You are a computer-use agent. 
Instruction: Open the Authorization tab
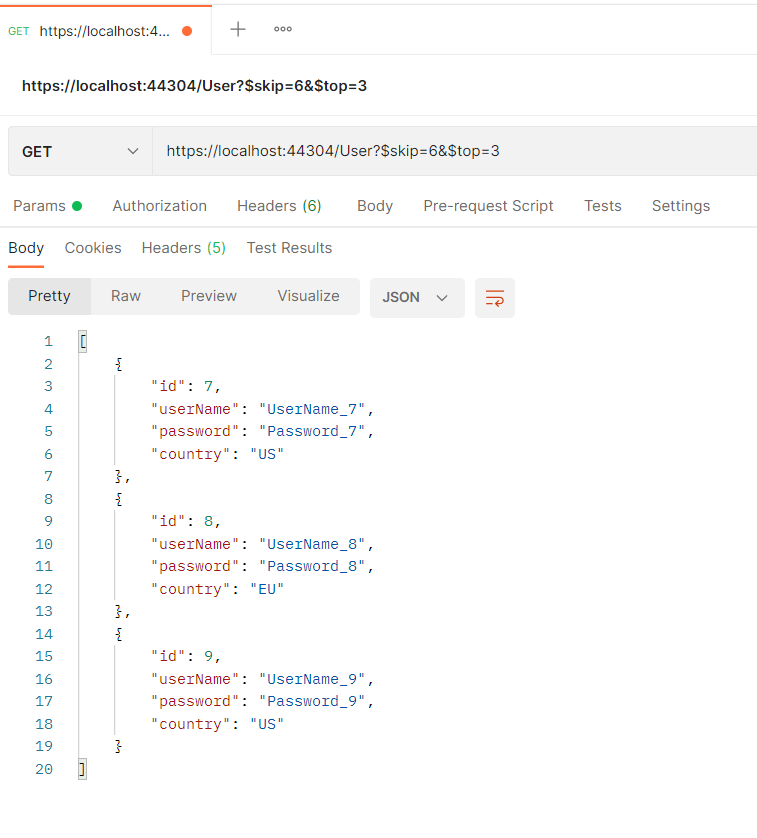tap(159, 206)
